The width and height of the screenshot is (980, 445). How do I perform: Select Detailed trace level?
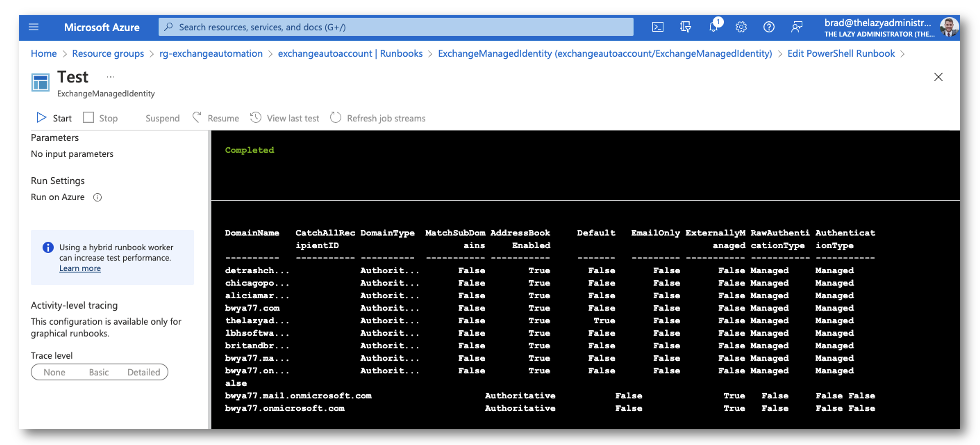tap(144, 372)
